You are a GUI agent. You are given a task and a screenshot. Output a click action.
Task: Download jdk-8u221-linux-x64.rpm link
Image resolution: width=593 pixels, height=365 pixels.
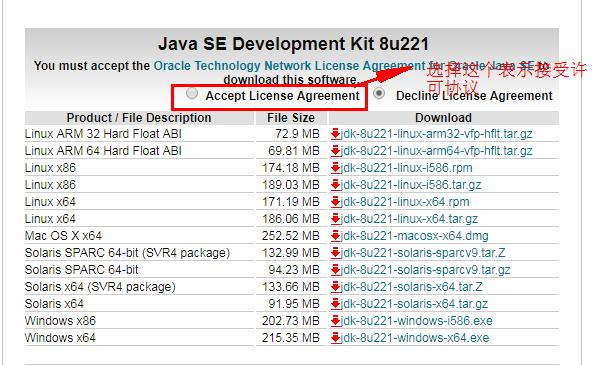coord(405,202)
